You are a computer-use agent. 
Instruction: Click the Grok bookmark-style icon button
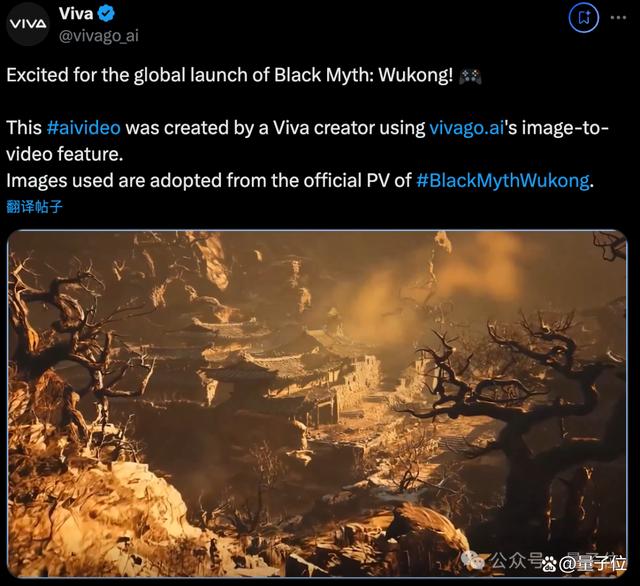coord(584,18)
